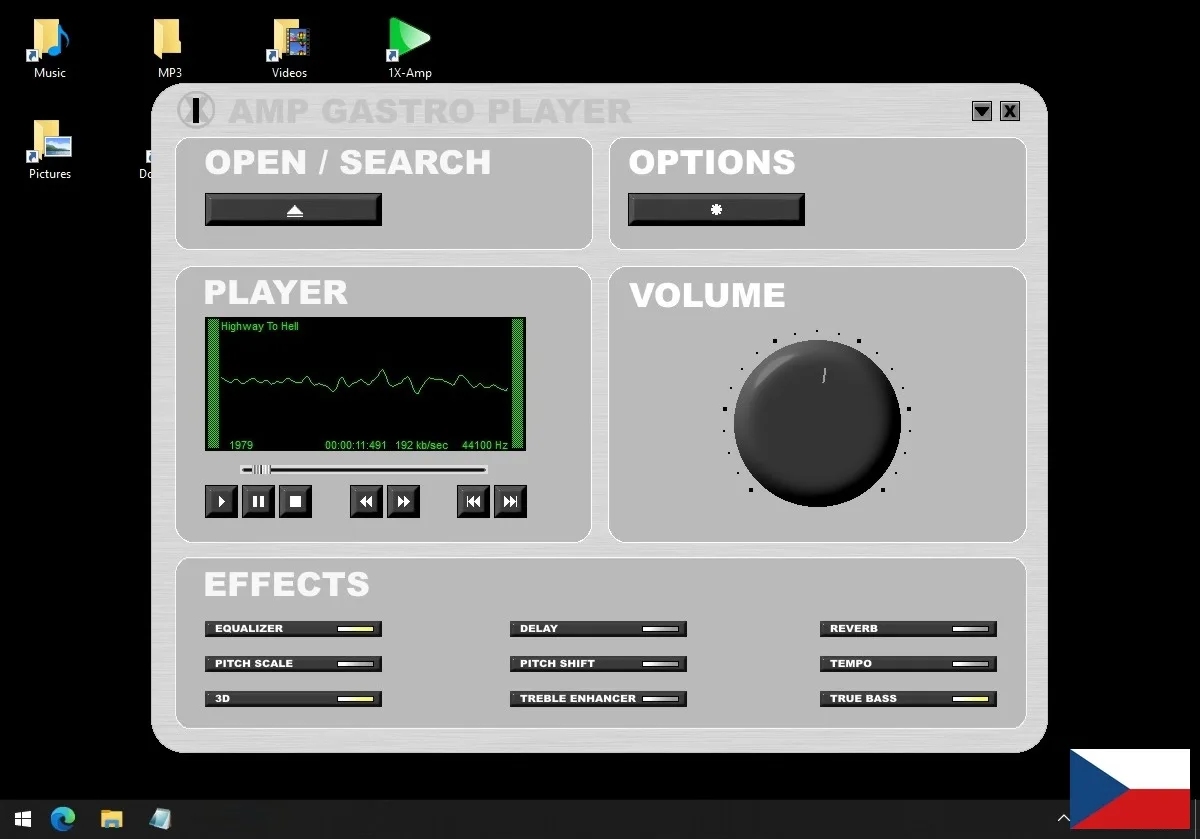The width and height of the screenshot is (1200, 839).
Task: Stop playback of Highway To Hell
Action: (x=295, y=502)
